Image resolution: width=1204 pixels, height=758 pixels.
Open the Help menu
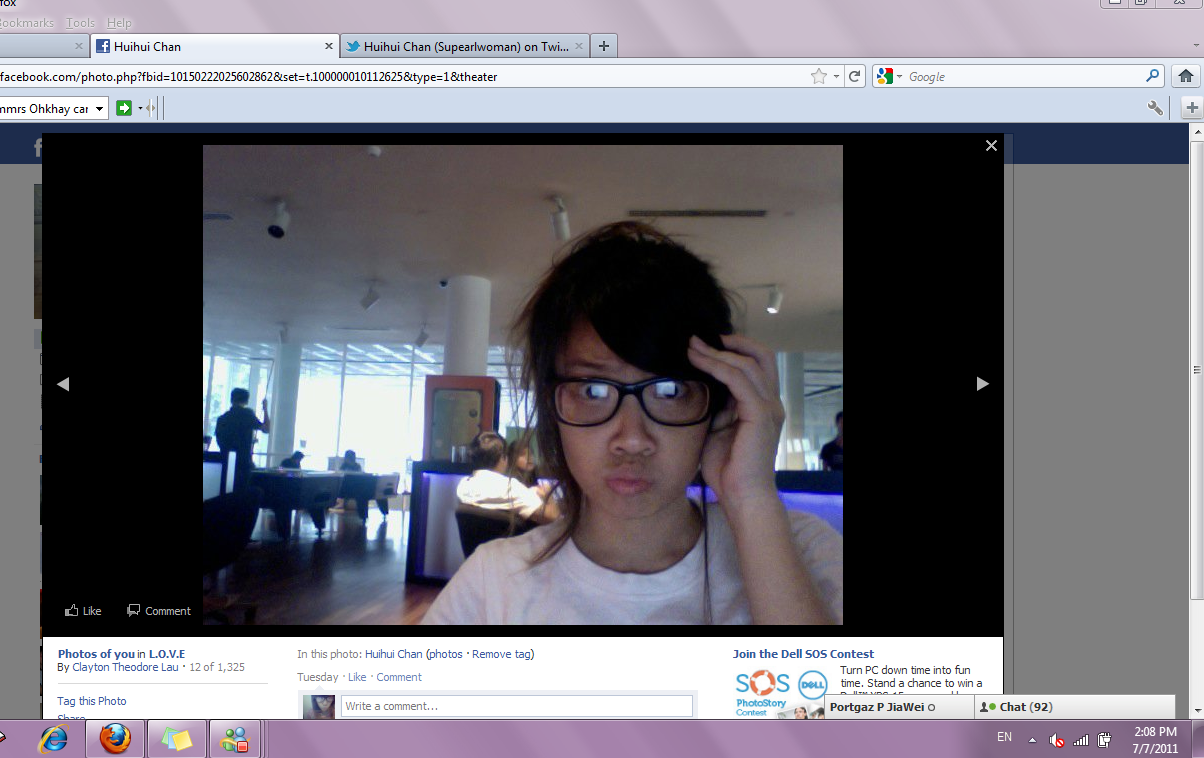pos(119,22)
